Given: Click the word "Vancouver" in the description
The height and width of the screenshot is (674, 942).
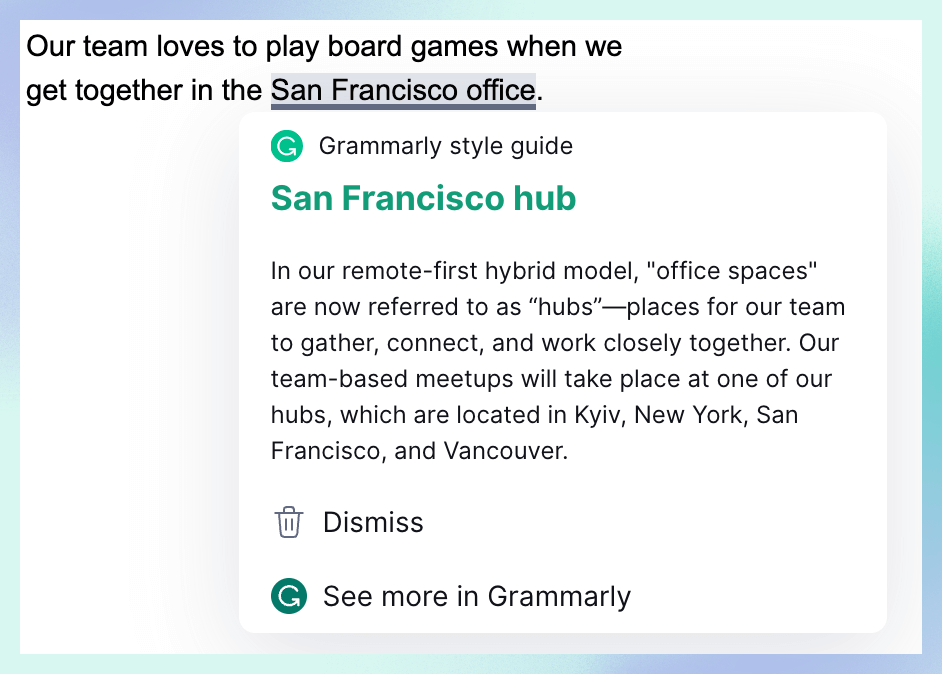Looking at the screenshot, I should 505,451.
